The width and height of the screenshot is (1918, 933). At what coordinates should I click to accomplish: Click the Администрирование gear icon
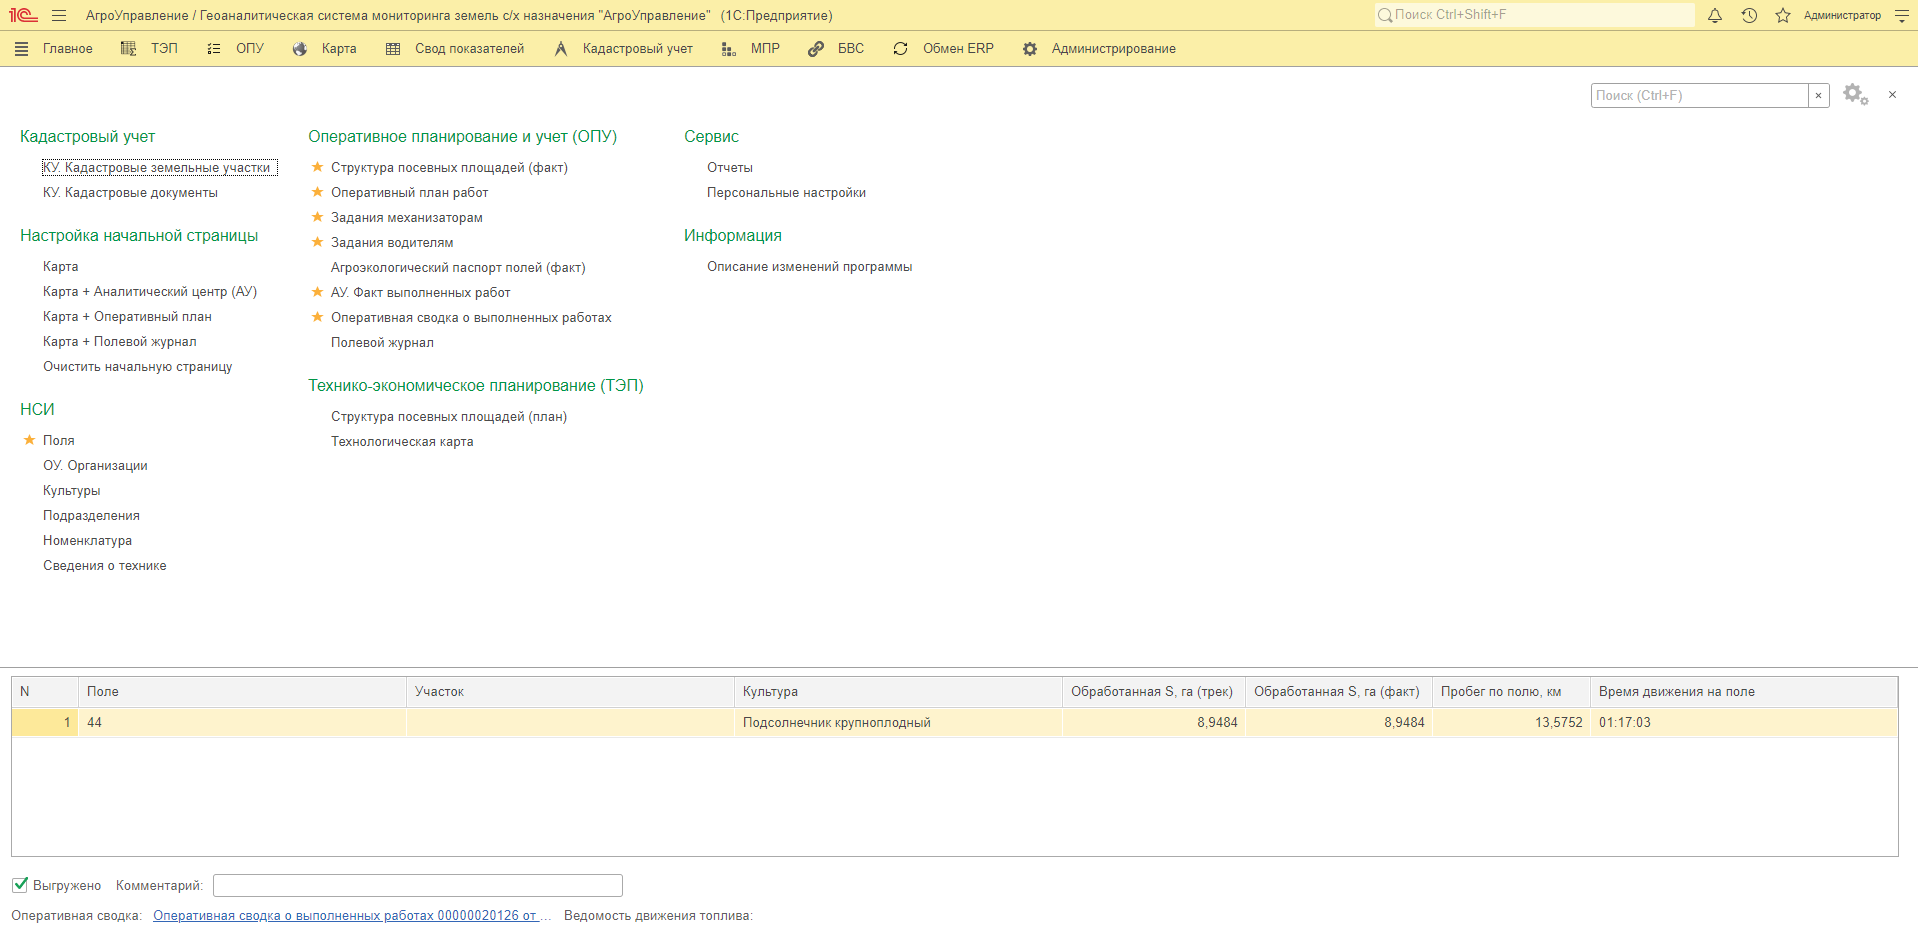1030,49
